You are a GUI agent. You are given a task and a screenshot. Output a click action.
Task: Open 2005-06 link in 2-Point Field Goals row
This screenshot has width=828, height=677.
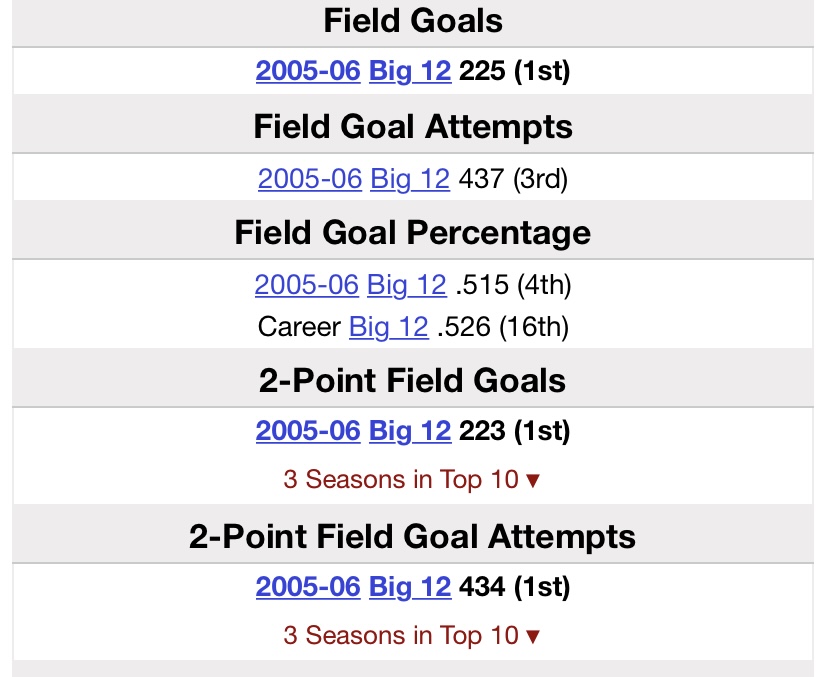(308, 431)
